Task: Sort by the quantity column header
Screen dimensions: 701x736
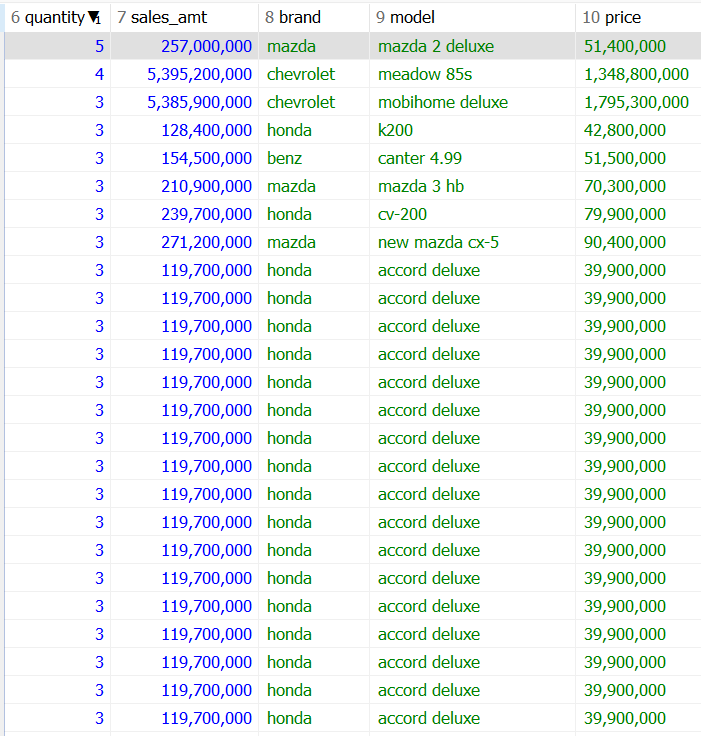Action: click(57, 18)
